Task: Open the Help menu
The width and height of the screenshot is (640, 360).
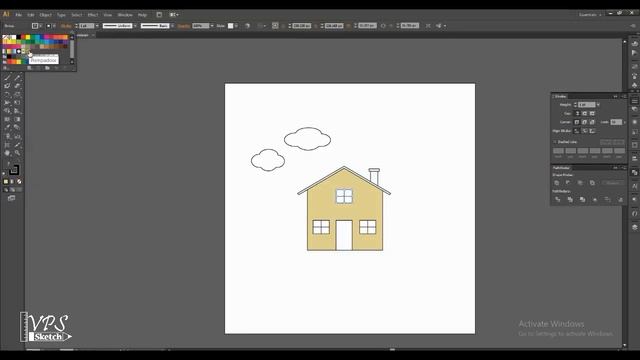Action: pyautogui.click(x=142, y=15)
